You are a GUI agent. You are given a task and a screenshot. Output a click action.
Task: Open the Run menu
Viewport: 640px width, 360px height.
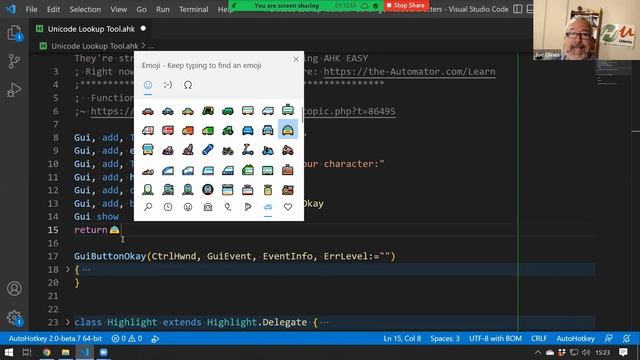[162, 9]
